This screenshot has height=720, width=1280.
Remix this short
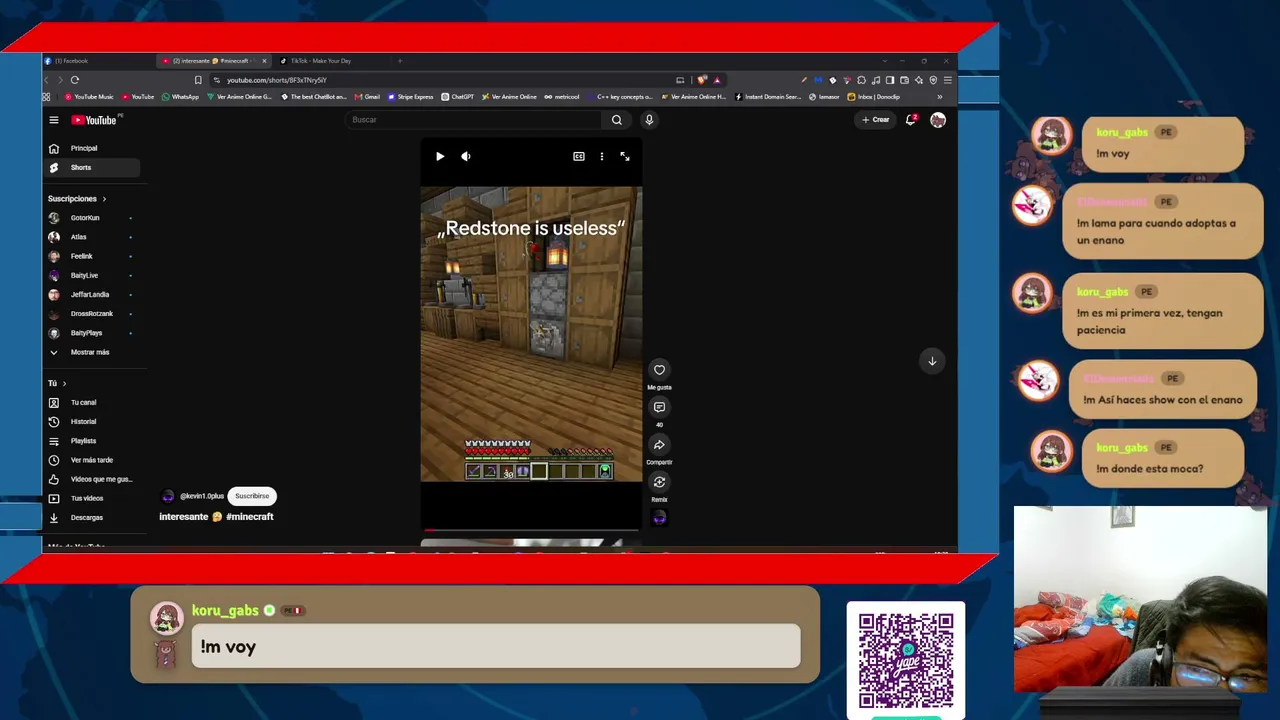coord(659,482)
